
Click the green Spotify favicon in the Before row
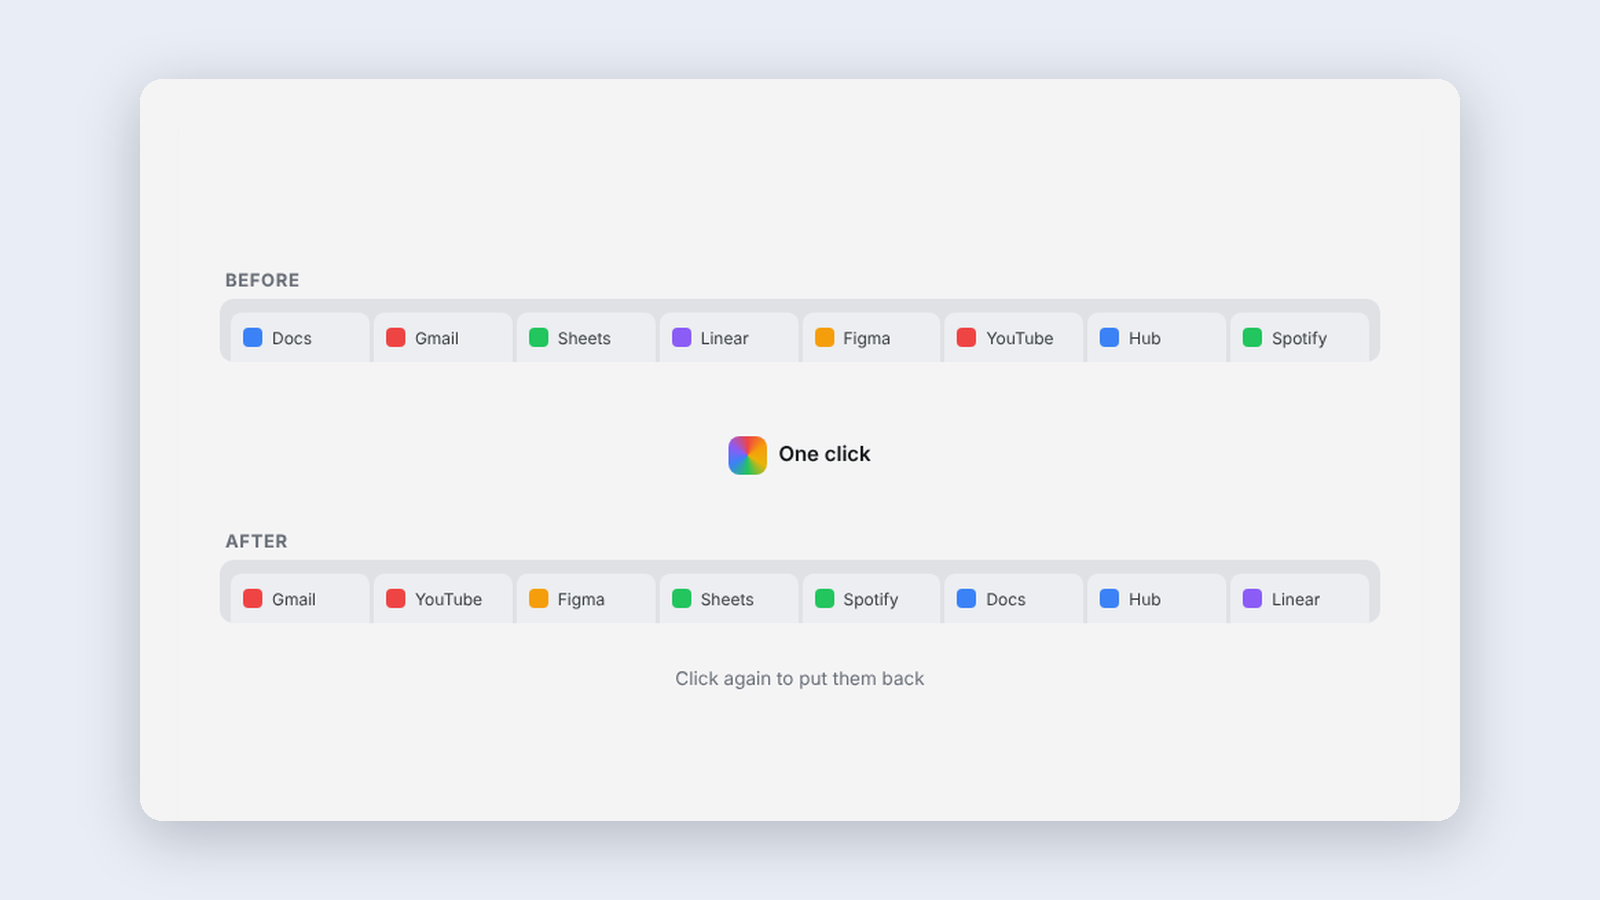click(x=1253, y=337)
